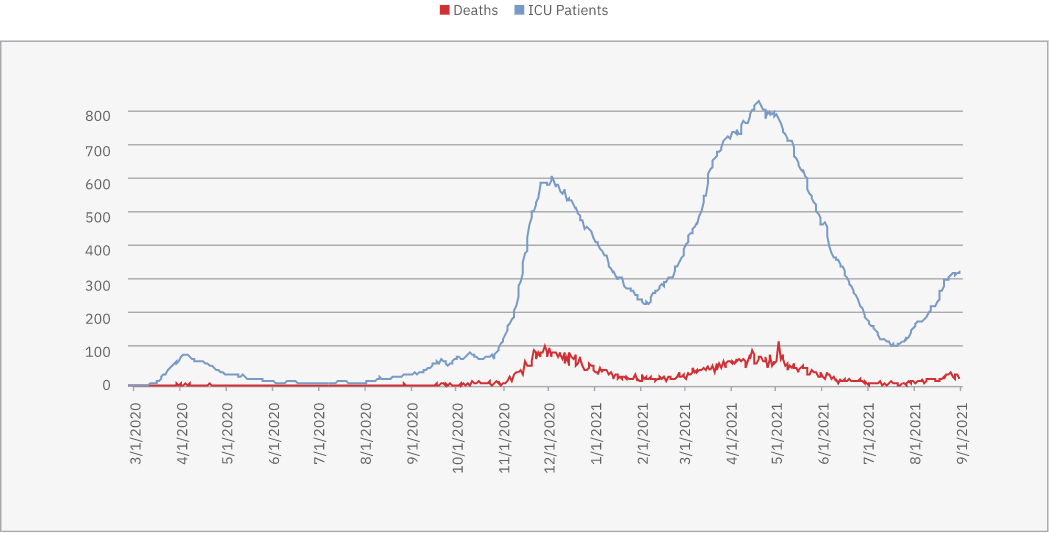Click the highest ICU Patients peak above 800
Screen dimensions: 1049x533
758,101
